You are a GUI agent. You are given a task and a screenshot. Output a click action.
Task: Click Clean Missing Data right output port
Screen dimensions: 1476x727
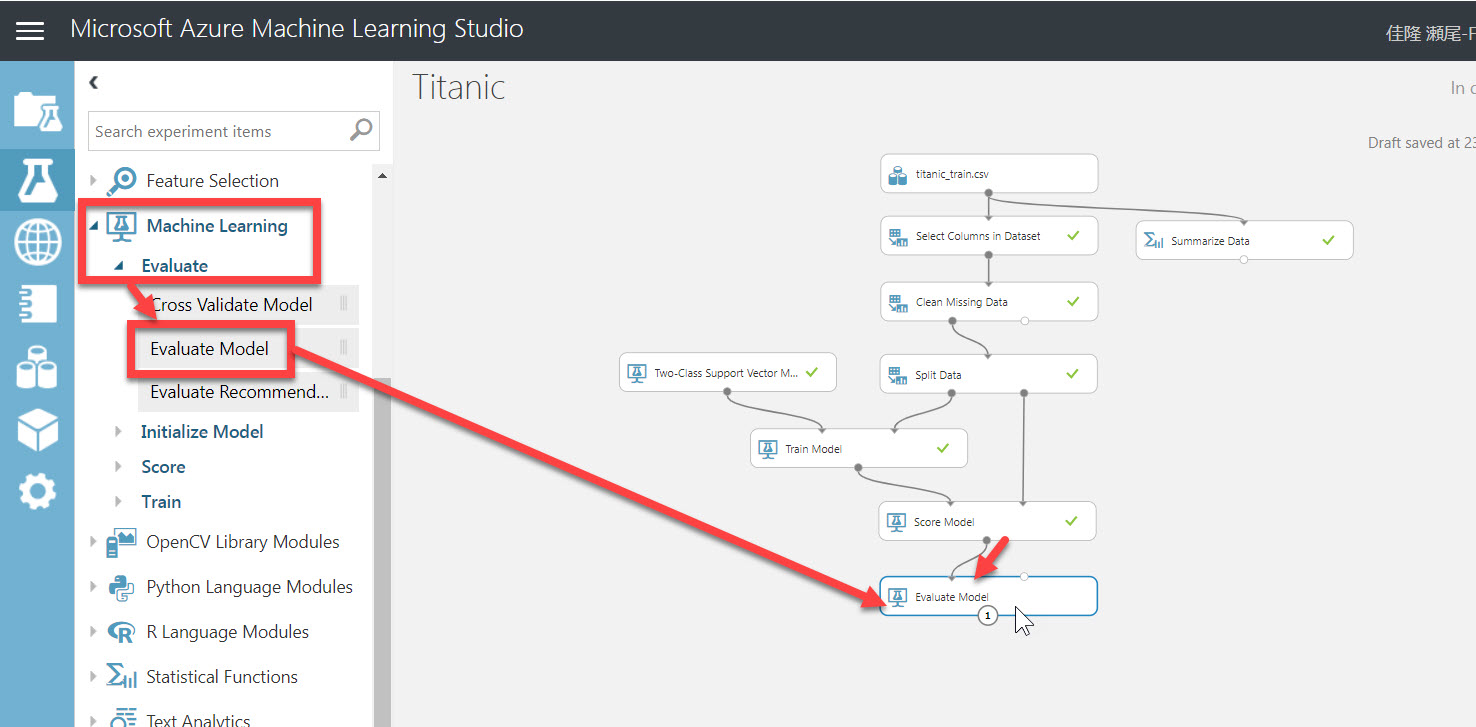click(1025, 321)
